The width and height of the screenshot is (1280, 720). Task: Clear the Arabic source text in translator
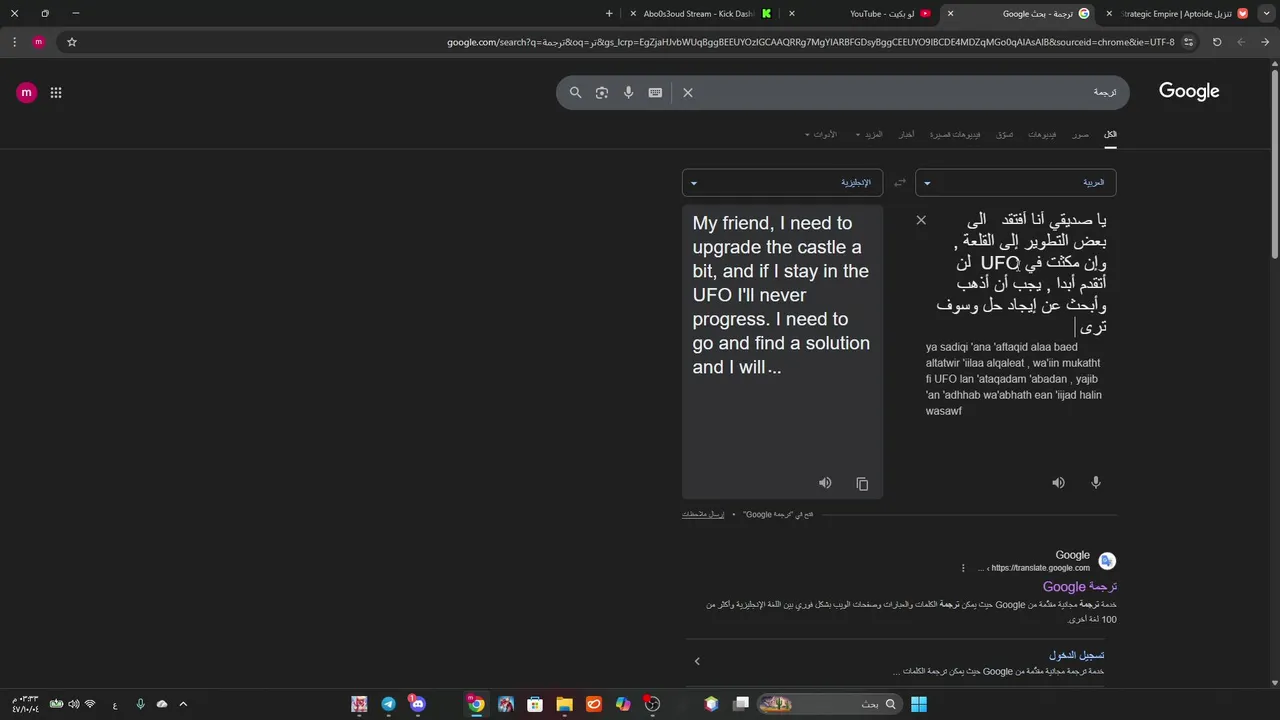921,220
